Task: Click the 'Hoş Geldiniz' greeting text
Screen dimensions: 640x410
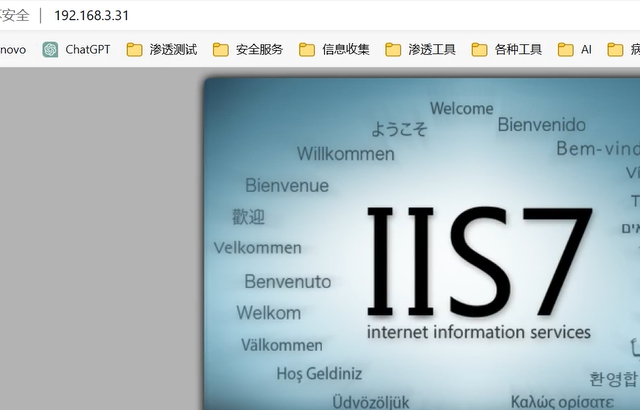Action: 317,374
